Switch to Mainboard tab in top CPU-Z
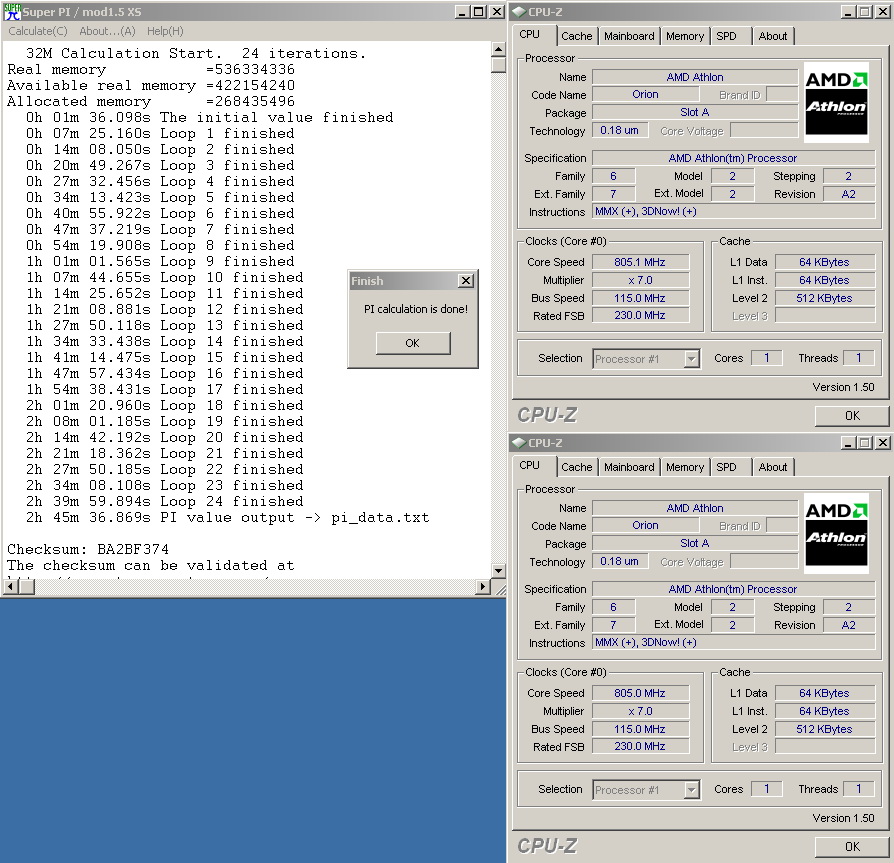 629,36
